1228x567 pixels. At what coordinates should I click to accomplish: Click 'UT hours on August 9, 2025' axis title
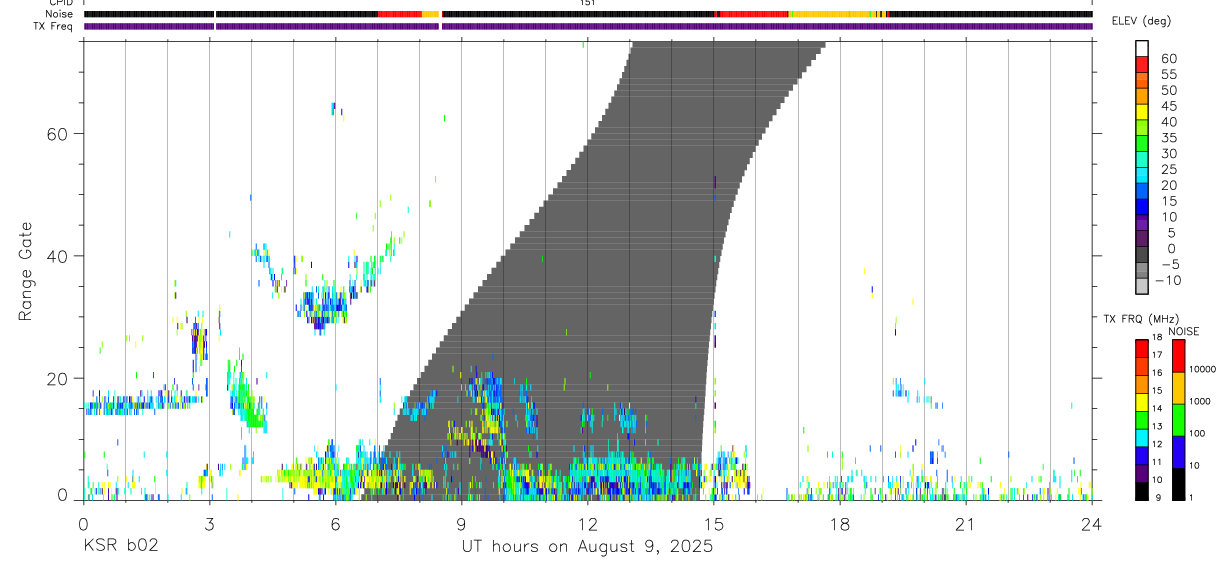[587, 547]
